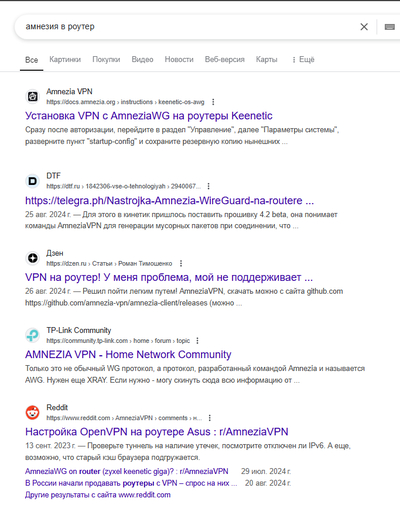Switch to the Видео tab

coord(142,60)
